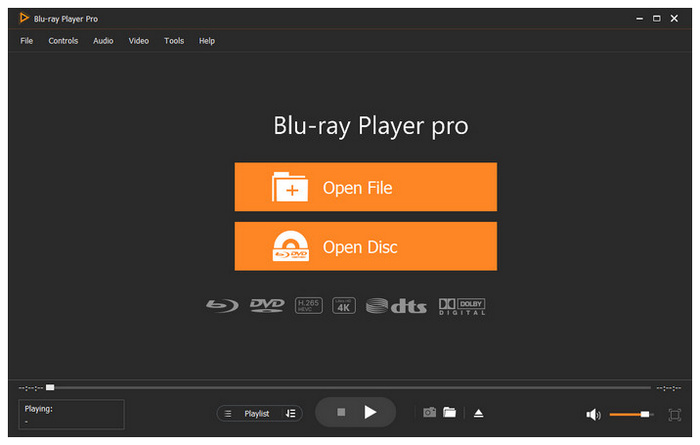This screenshot has height=445, width=700.
Task: Show the Playlist panel
Action: [x=257, y=414]
